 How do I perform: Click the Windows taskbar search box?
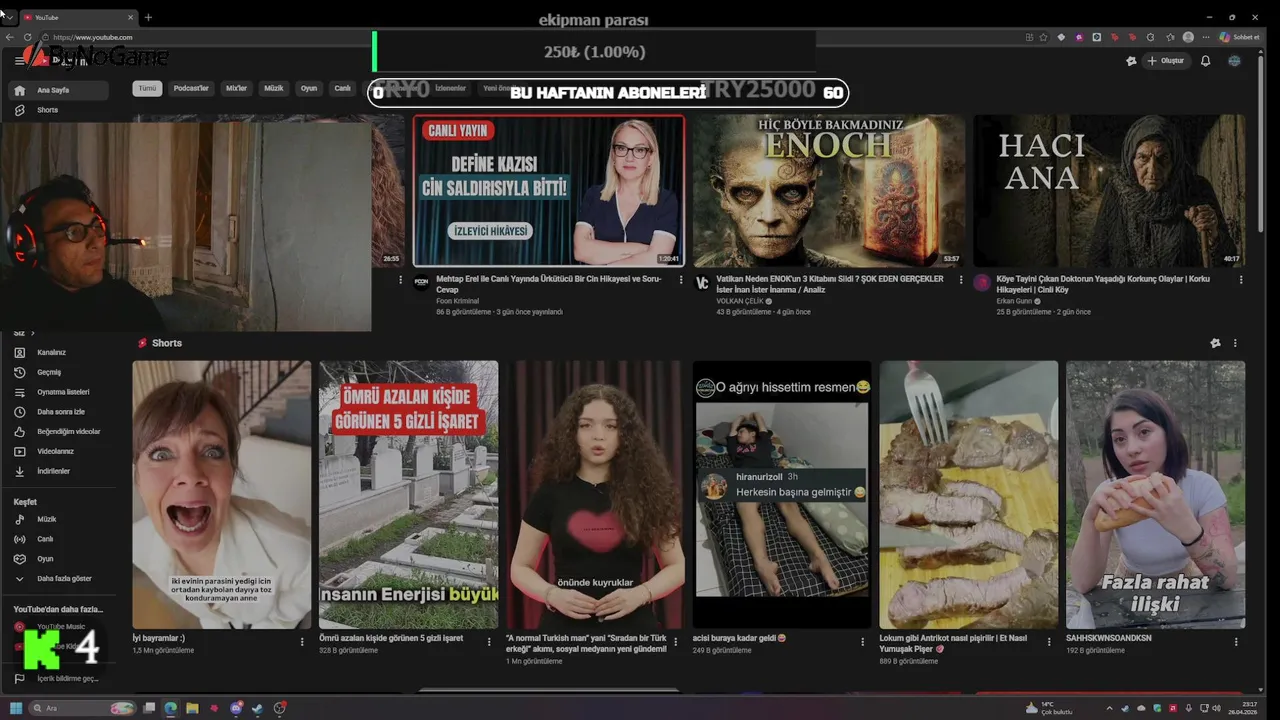84,708
